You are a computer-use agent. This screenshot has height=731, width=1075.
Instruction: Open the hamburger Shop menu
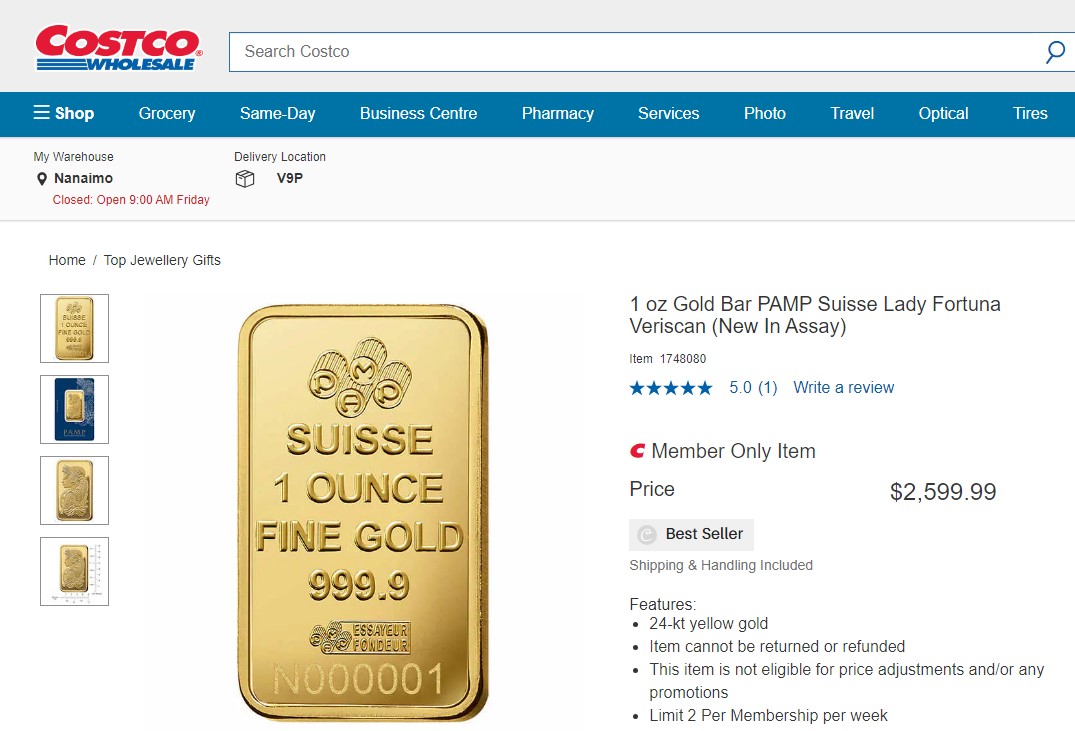pos(64,113)
